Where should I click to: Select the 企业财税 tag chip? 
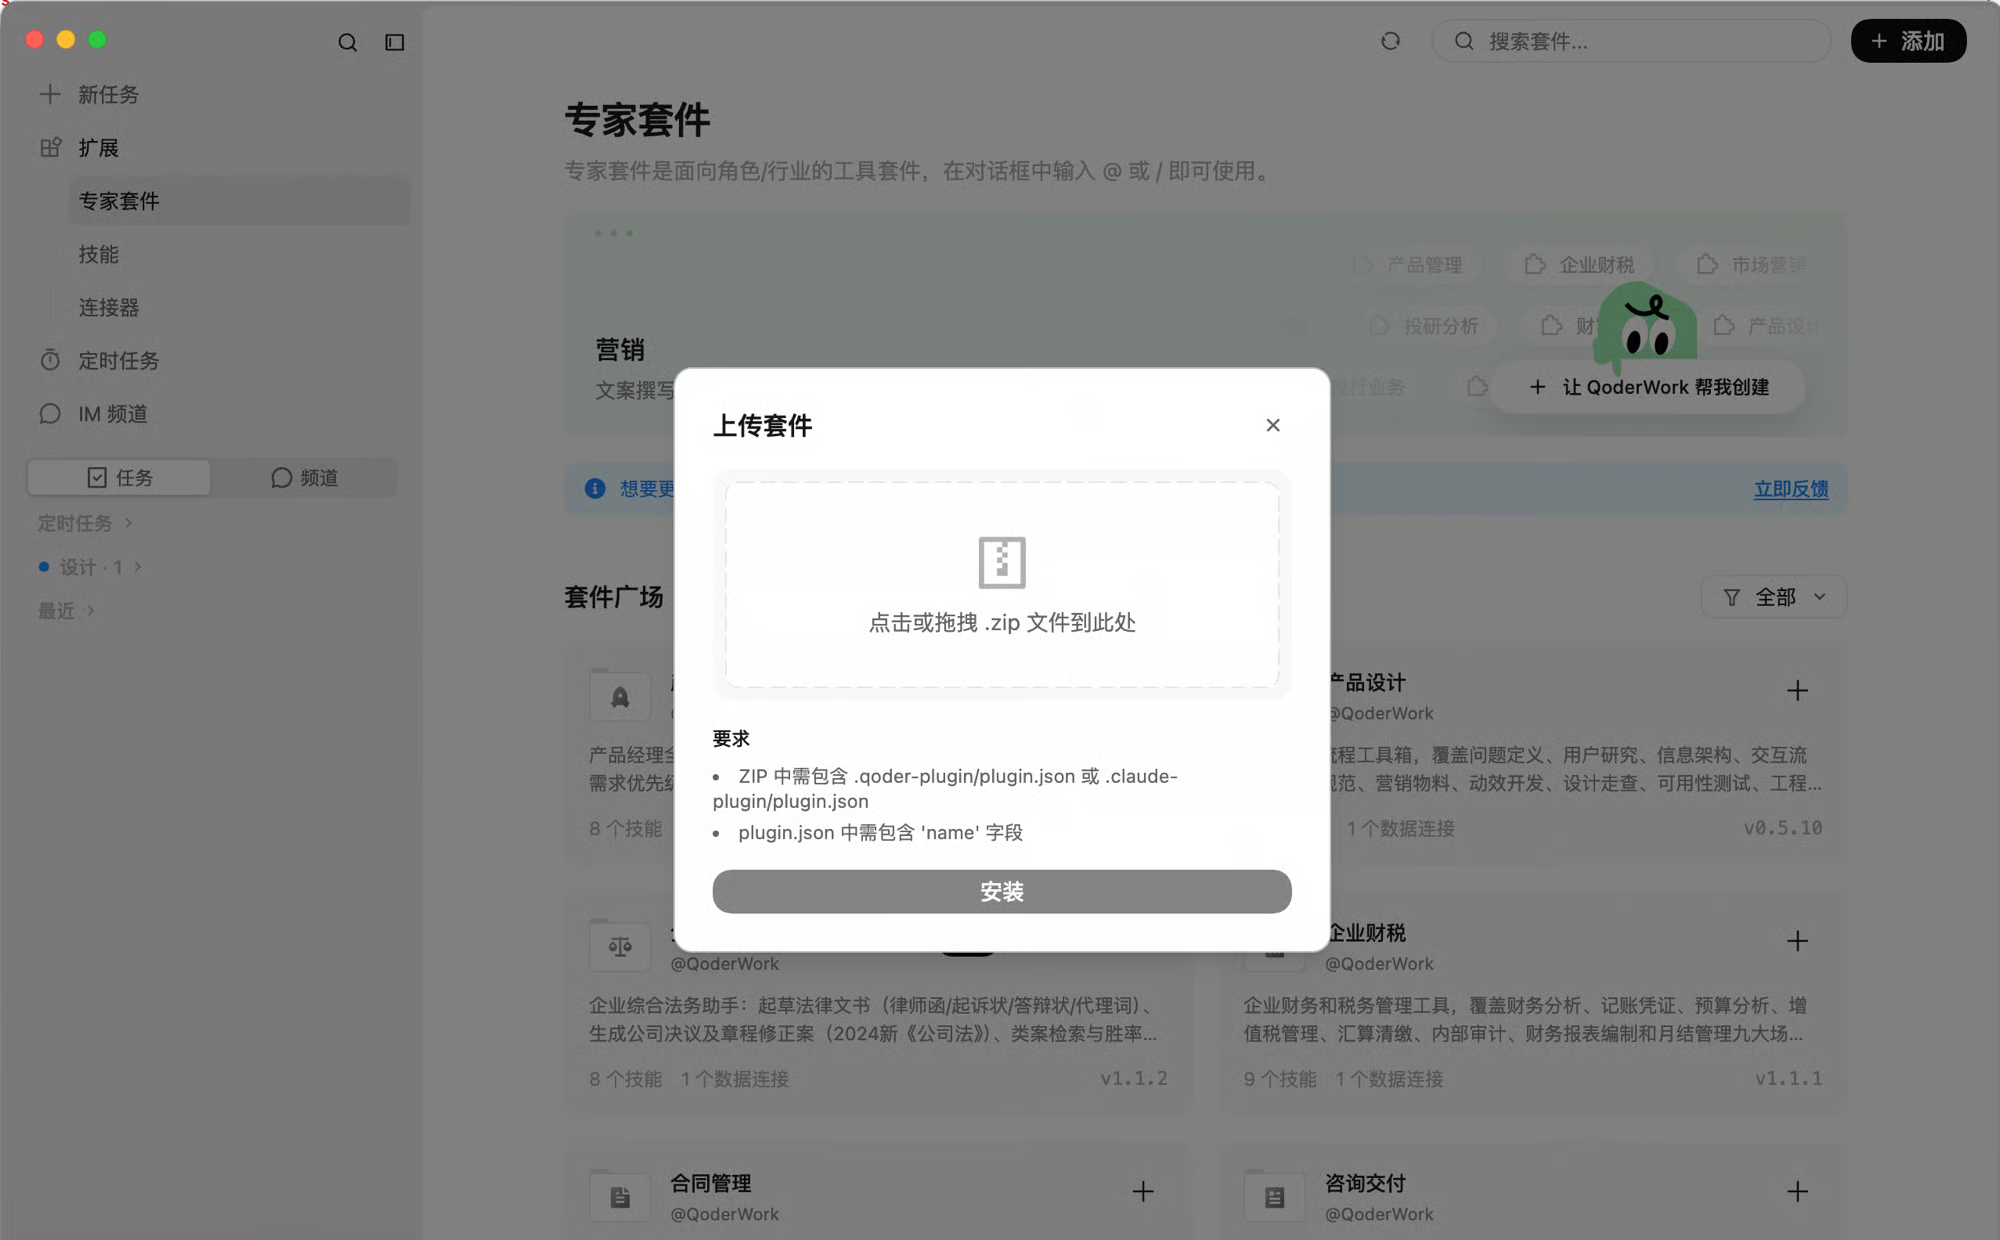[x=1579, y=264]
